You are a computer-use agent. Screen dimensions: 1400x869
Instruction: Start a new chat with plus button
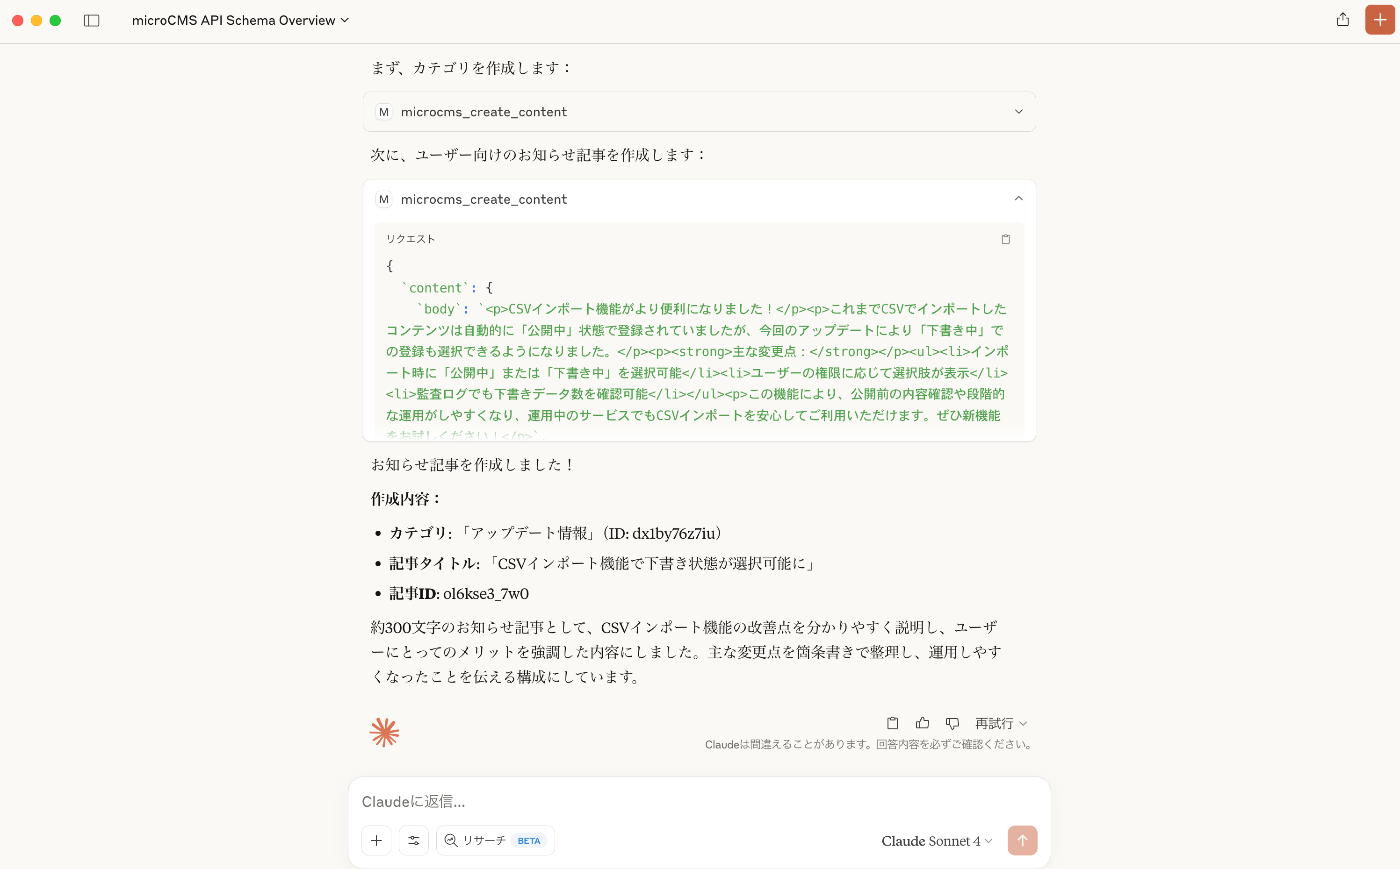[1380, 20]
